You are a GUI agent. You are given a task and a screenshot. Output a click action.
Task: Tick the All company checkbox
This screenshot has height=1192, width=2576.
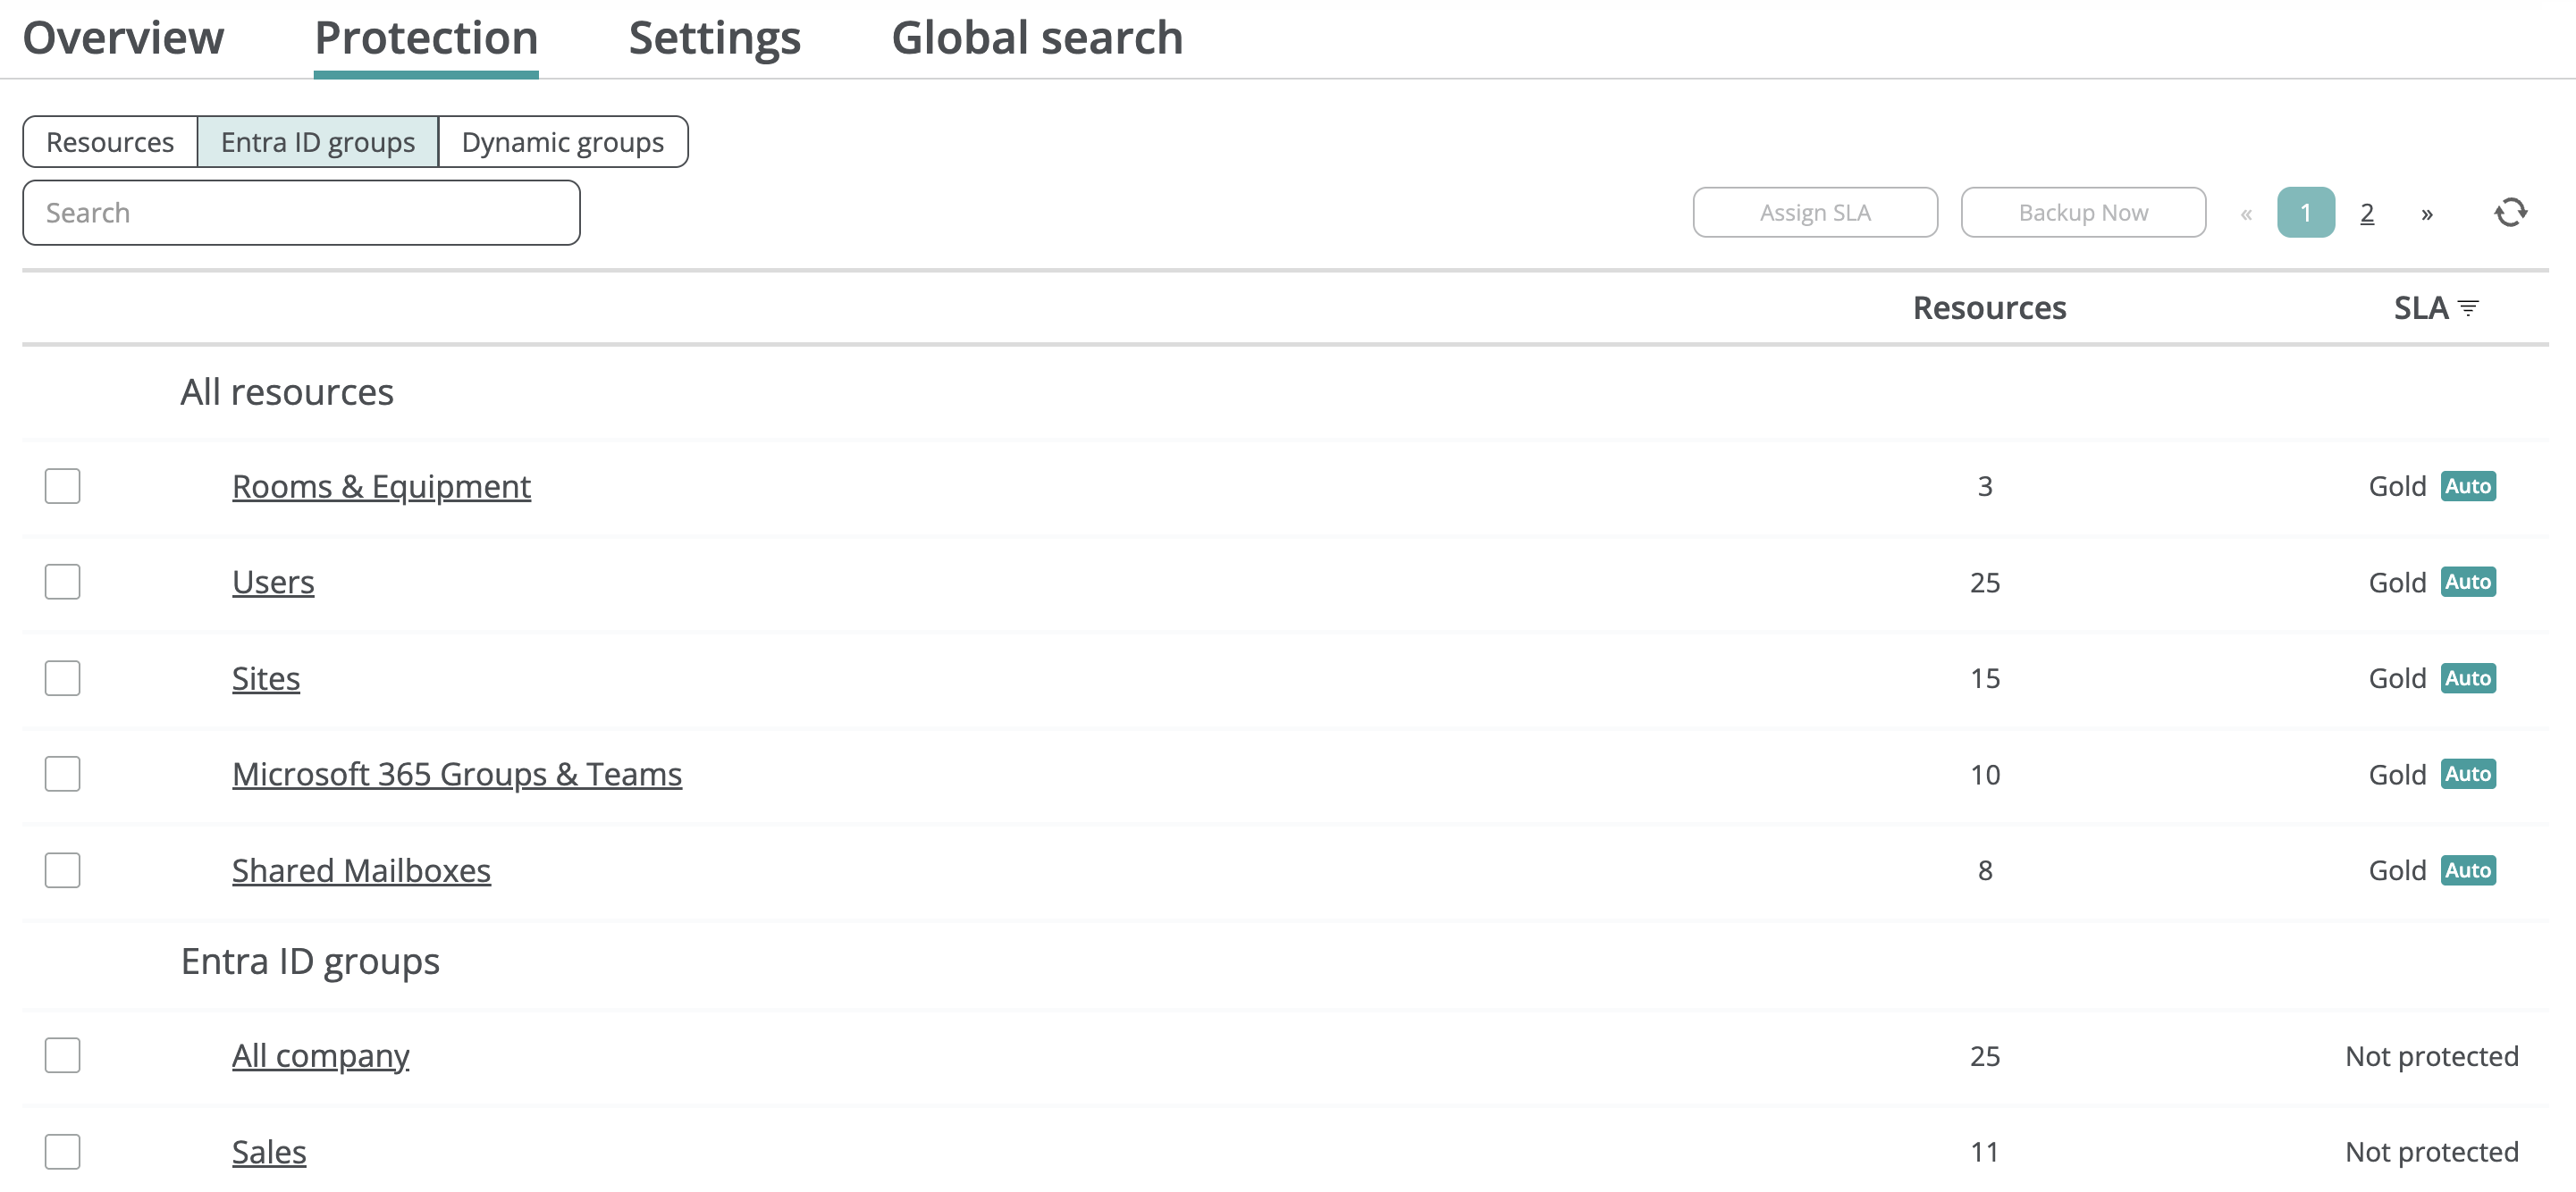pyautogui.click(x=62, y=1055)
